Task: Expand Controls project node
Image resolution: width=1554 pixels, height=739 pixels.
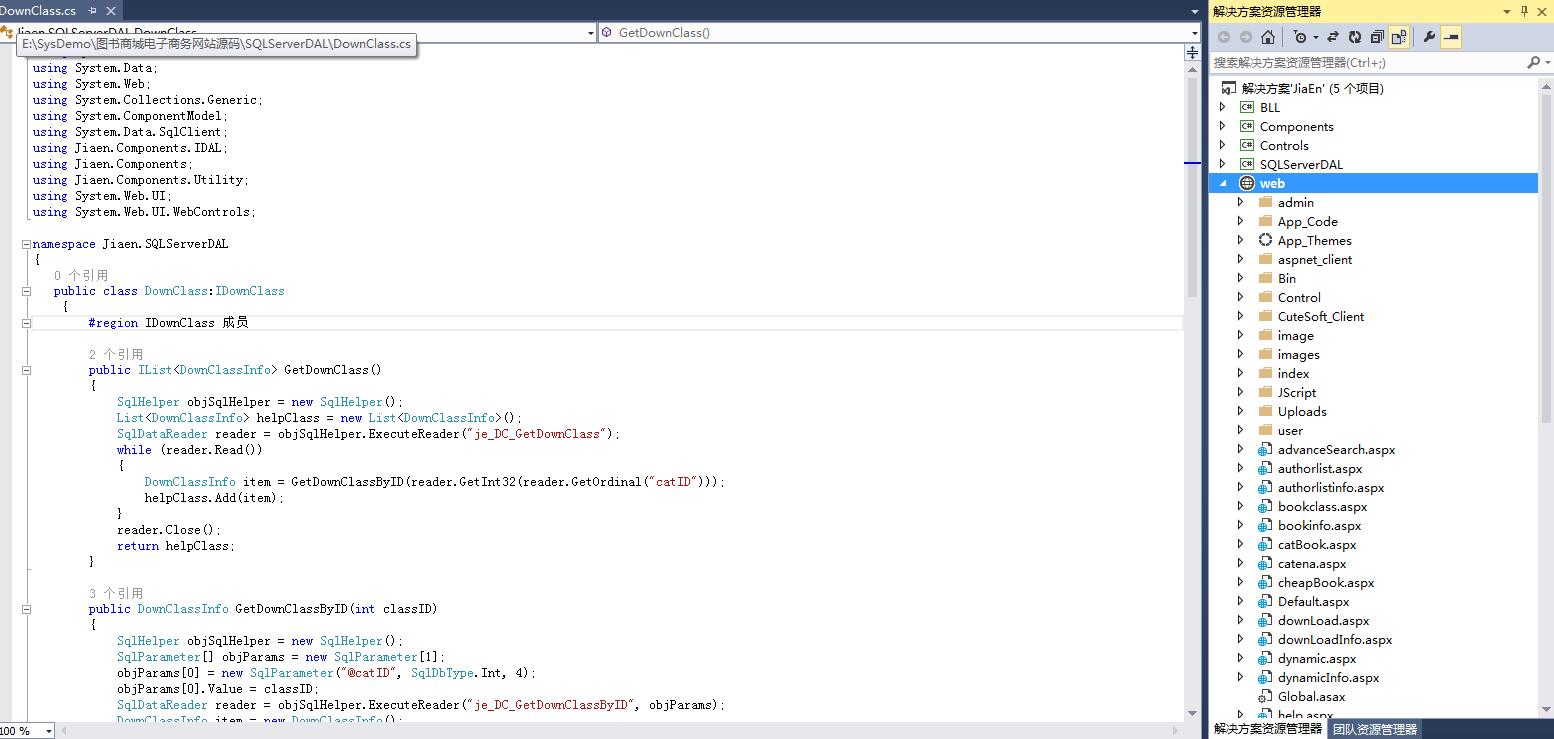Action: pyautogui.click(x=1223, y=145)
